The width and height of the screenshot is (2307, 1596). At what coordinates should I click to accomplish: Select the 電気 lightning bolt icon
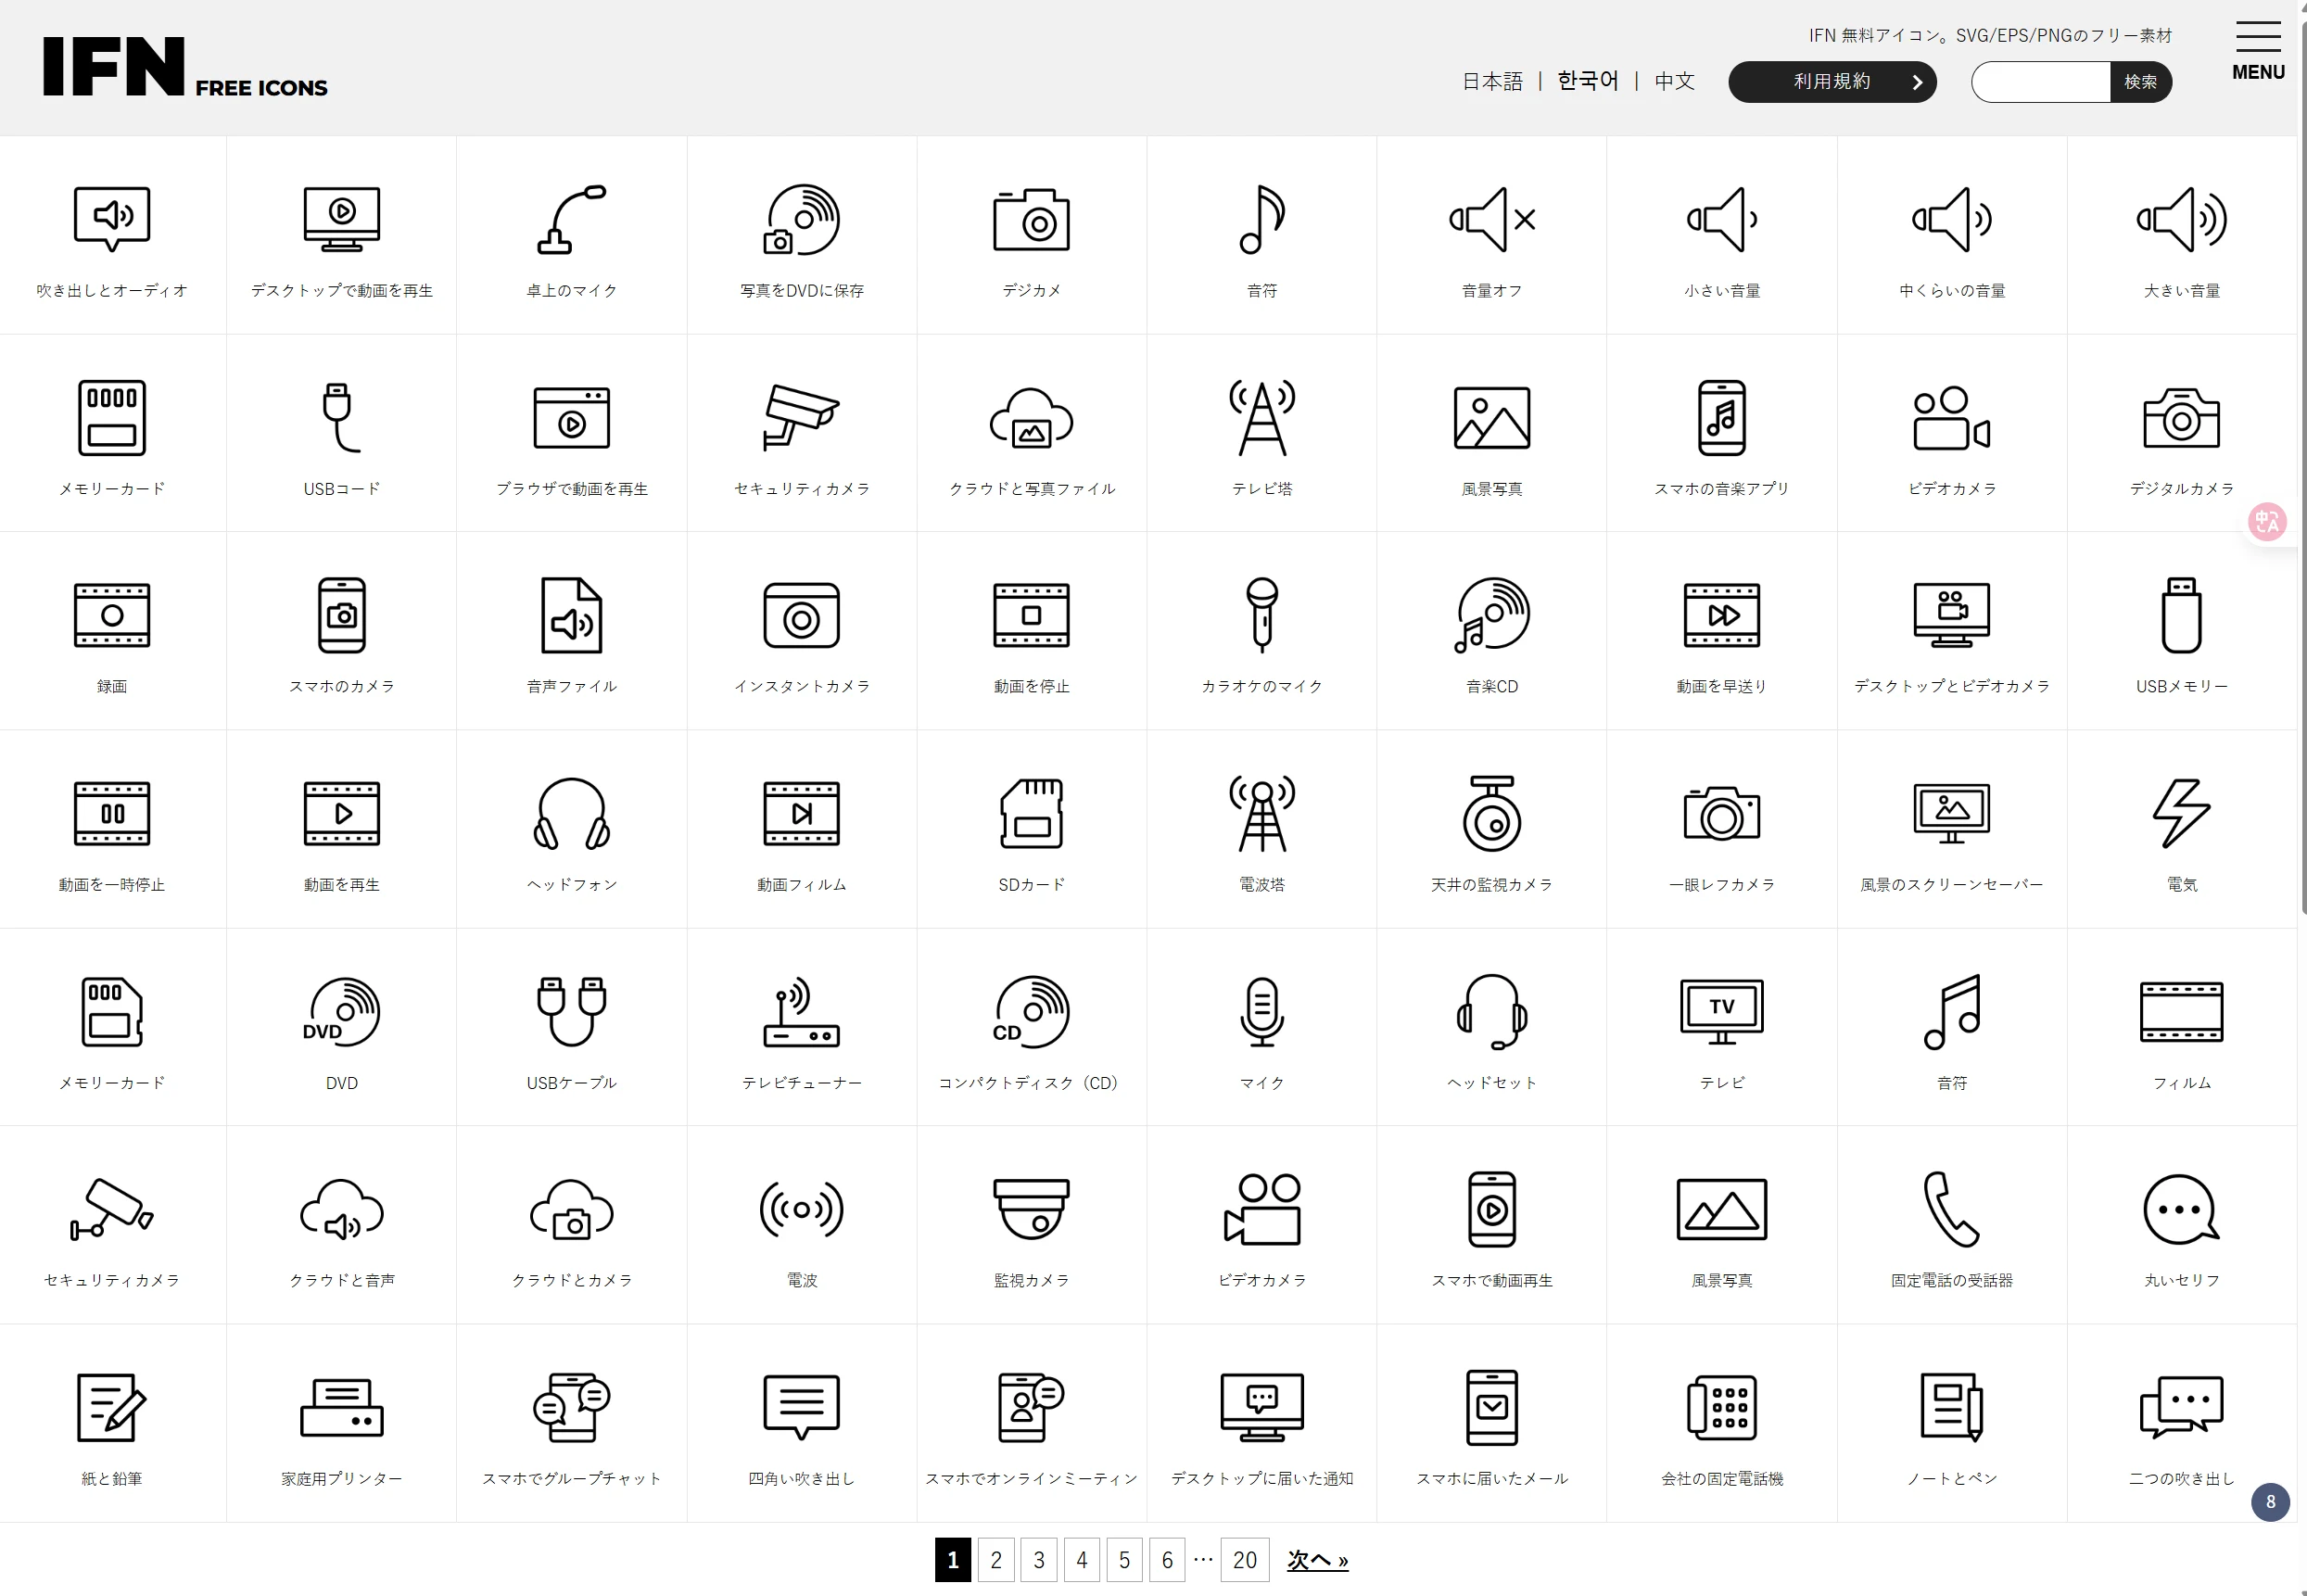click(2181, 813)
